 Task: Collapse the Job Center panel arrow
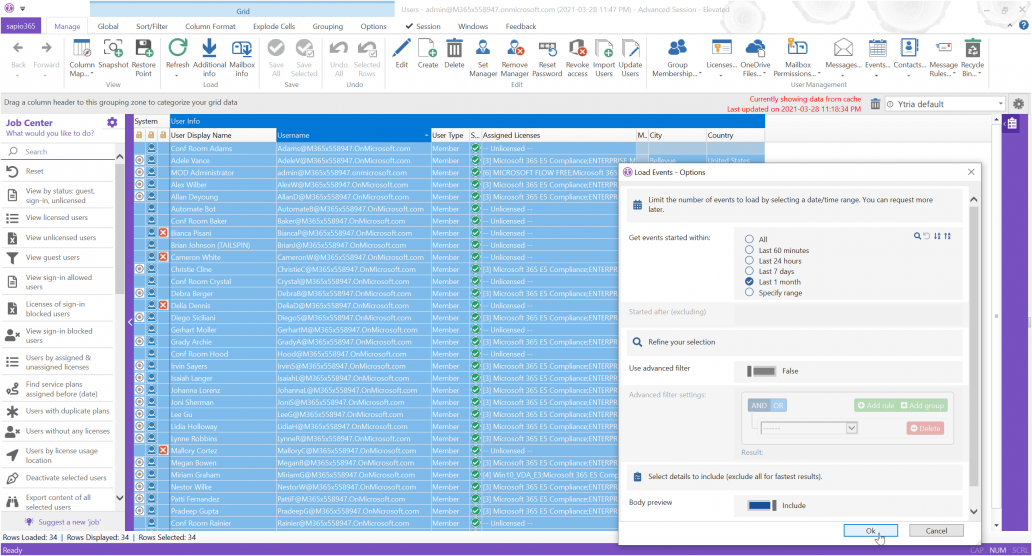tap(130, 322)
